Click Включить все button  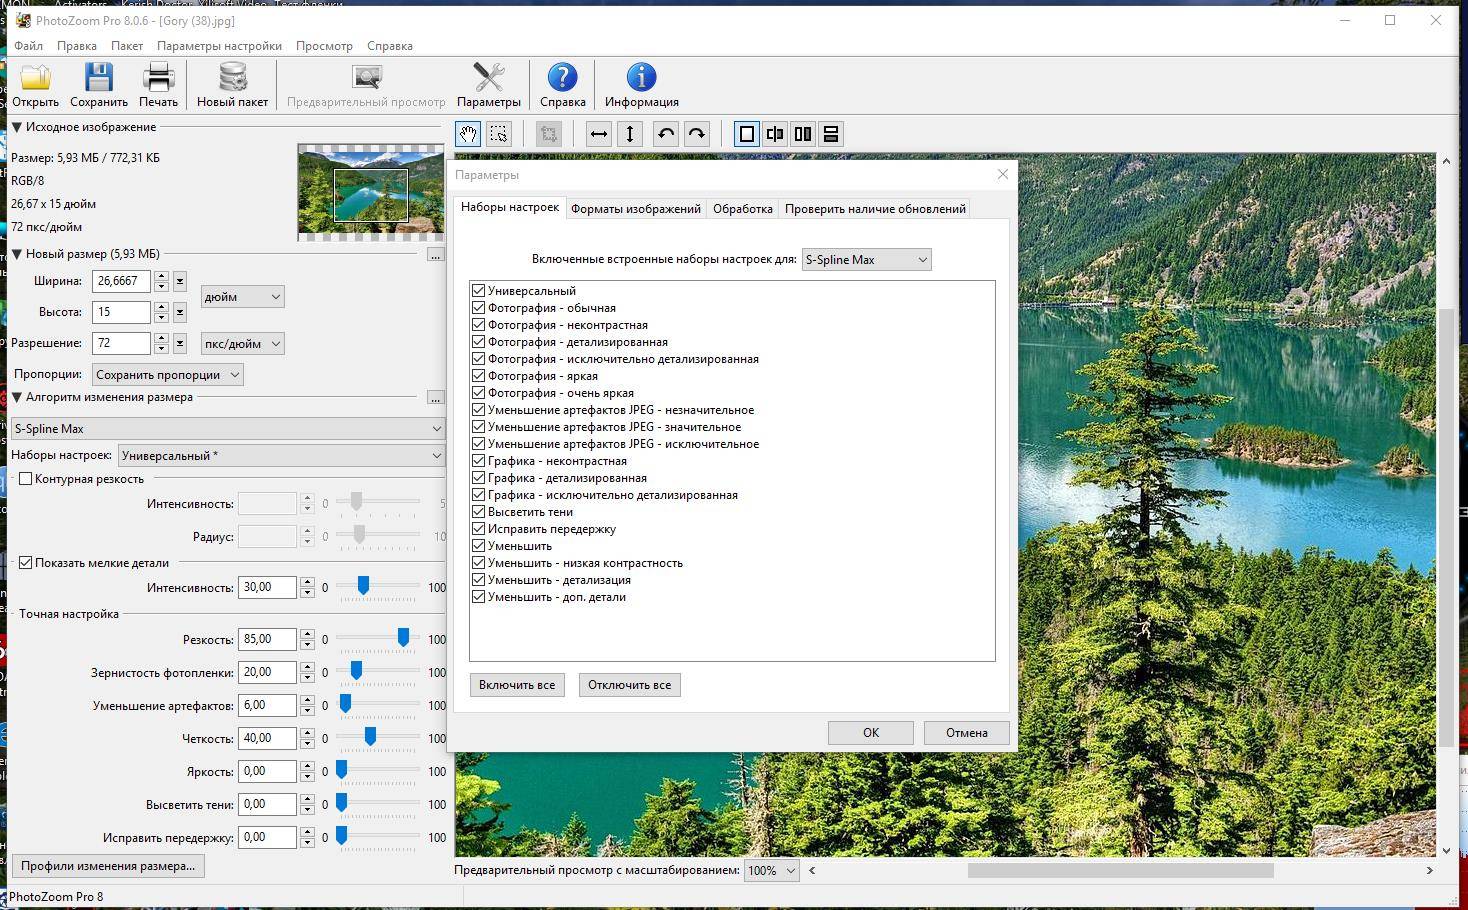pyautogui.click(x=517, y=685)
